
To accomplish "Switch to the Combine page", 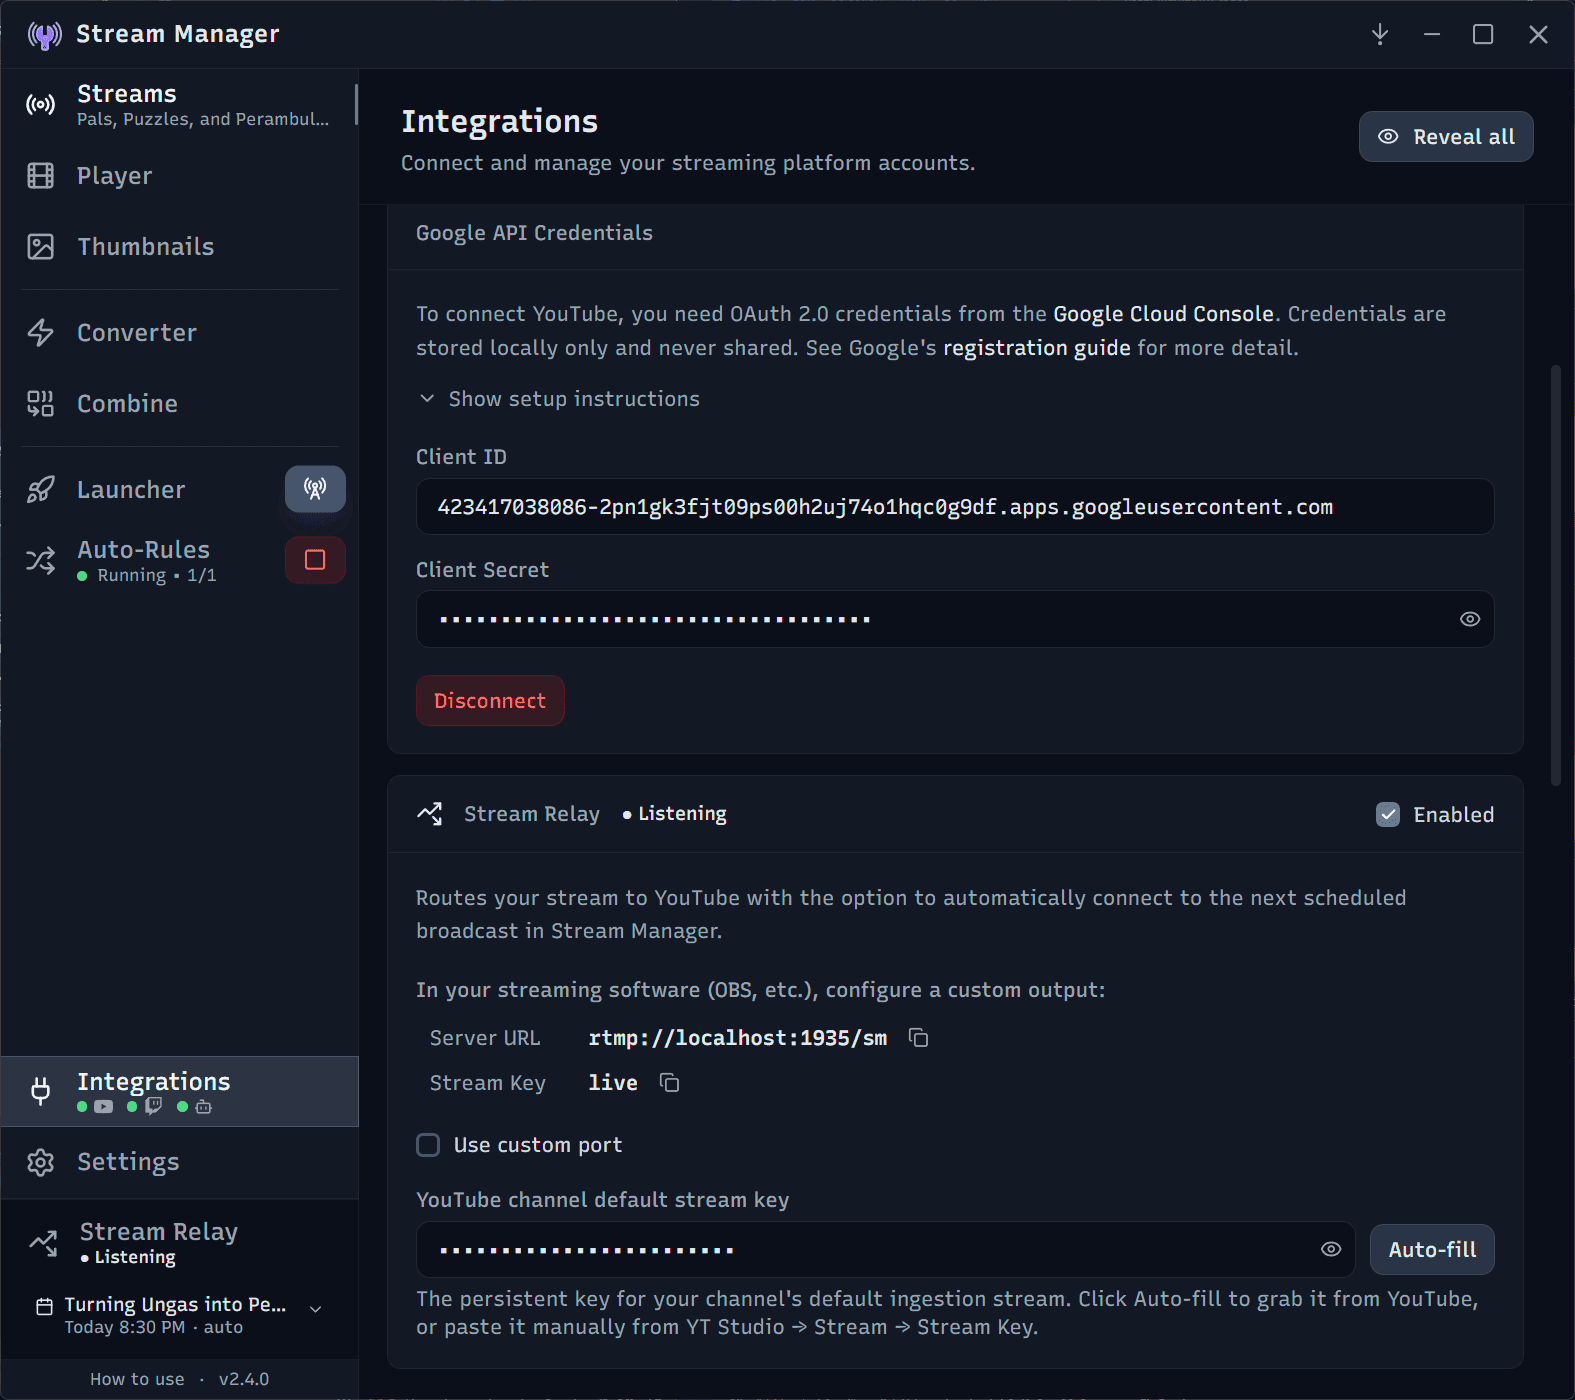I will coord(180,404).
